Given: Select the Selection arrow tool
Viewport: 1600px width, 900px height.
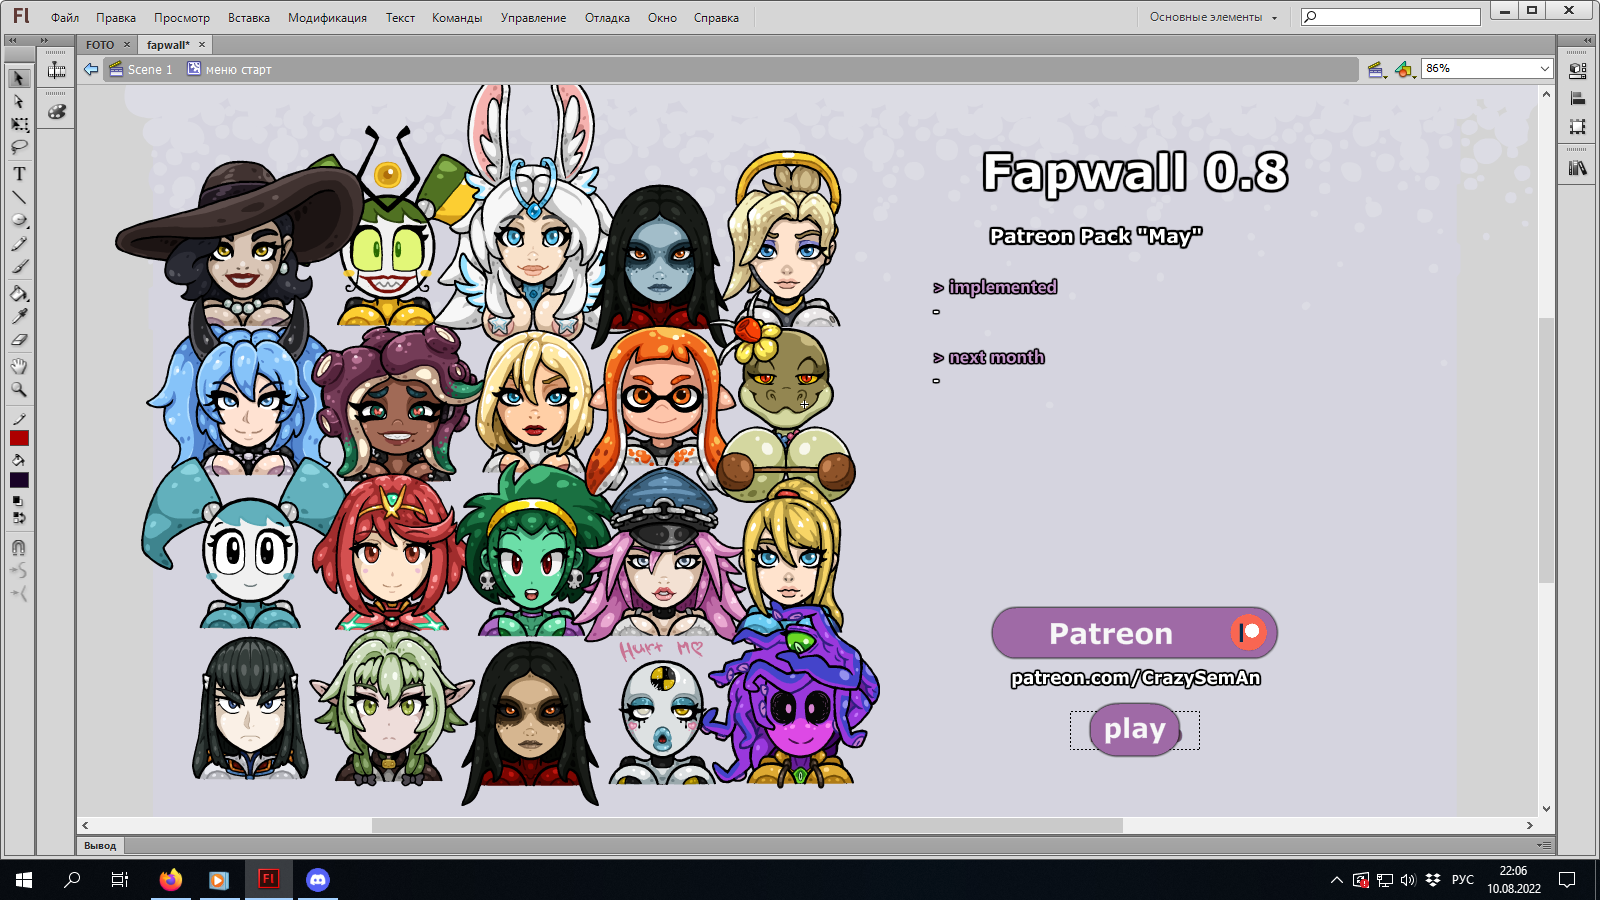Looking at the screenshot, I should (19, 78).
